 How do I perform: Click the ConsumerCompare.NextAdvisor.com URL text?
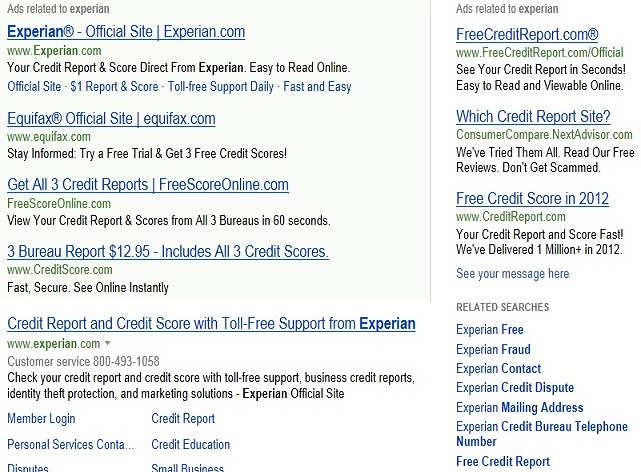pyautogui.click(x=544, y=134)
